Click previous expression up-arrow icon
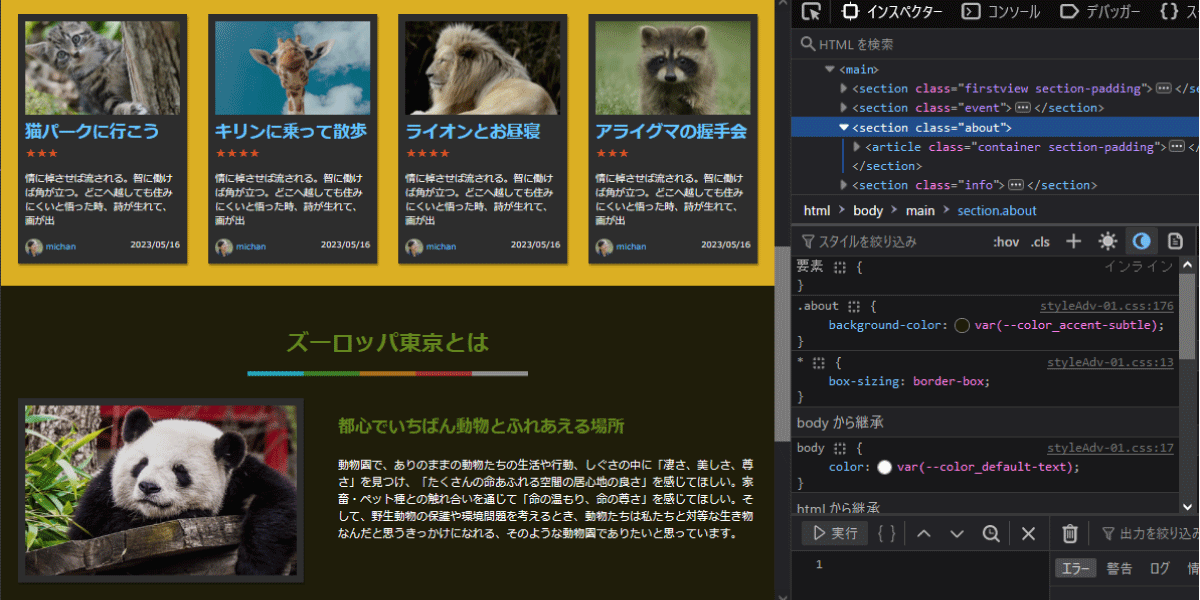Image resolution: width=1200 pixels, height=600 pixels. tap(923, 533)
